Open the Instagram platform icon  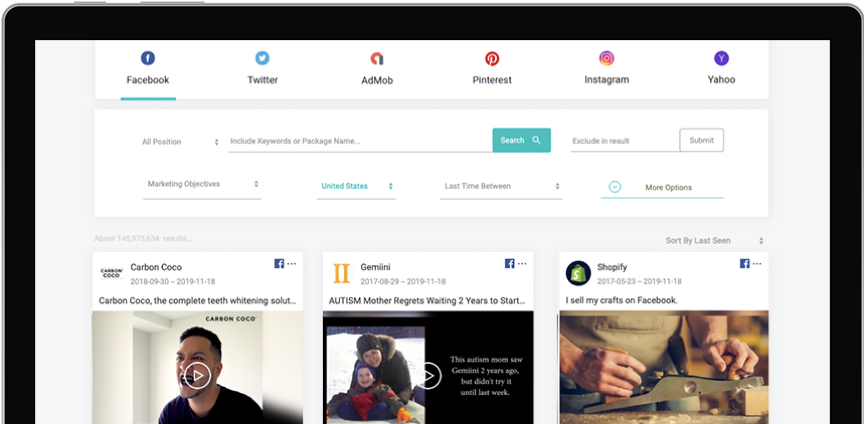click(606, 58)
